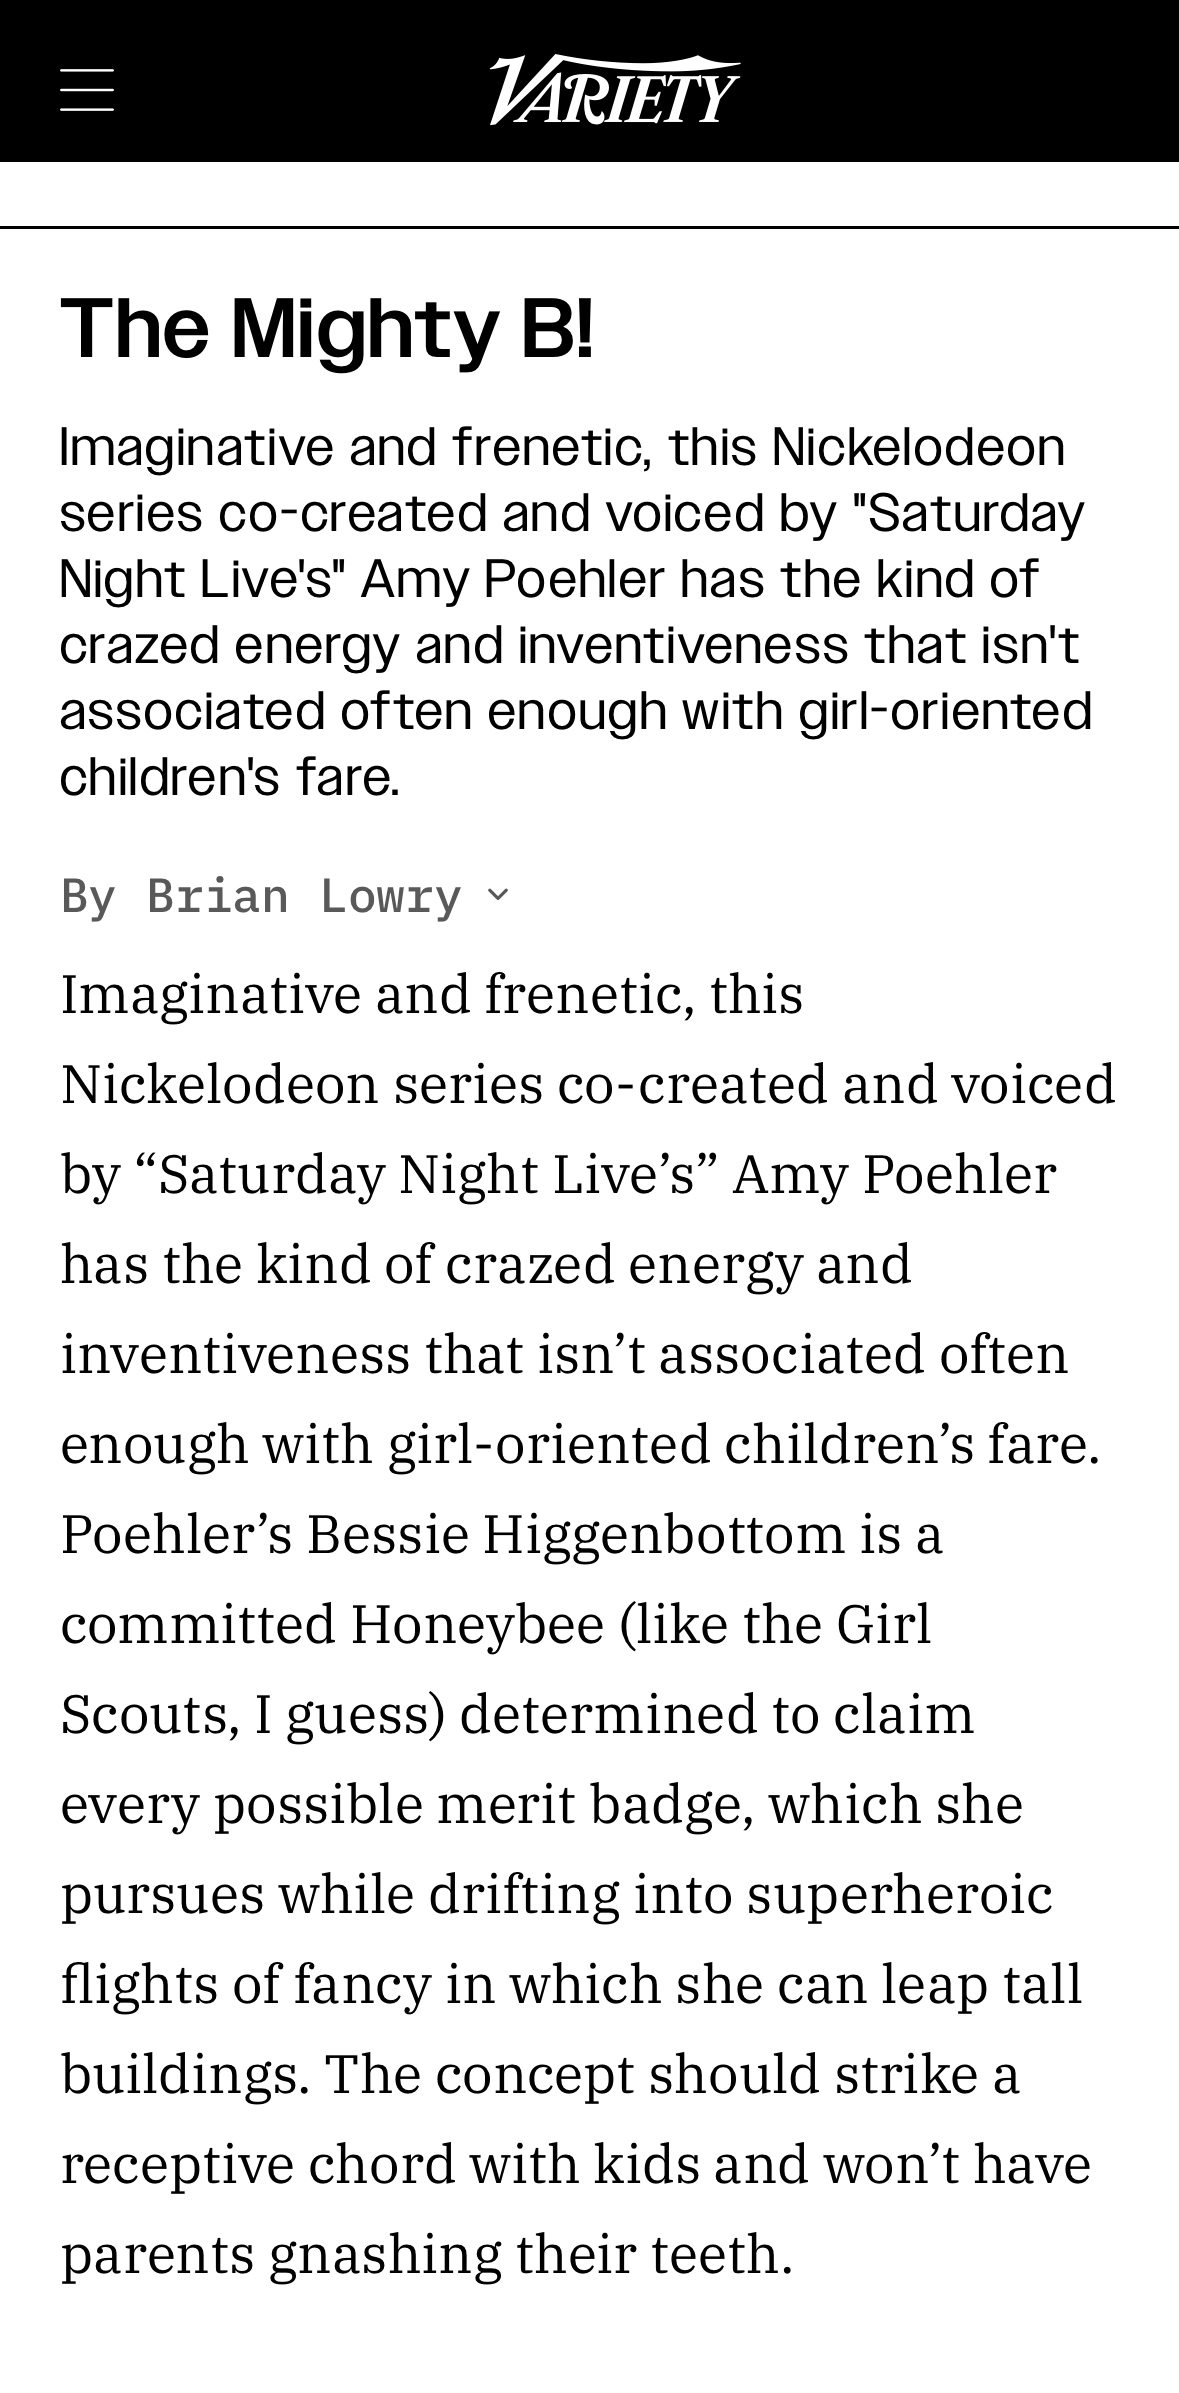Open Brian Lowry's author link

coord(303,896)
